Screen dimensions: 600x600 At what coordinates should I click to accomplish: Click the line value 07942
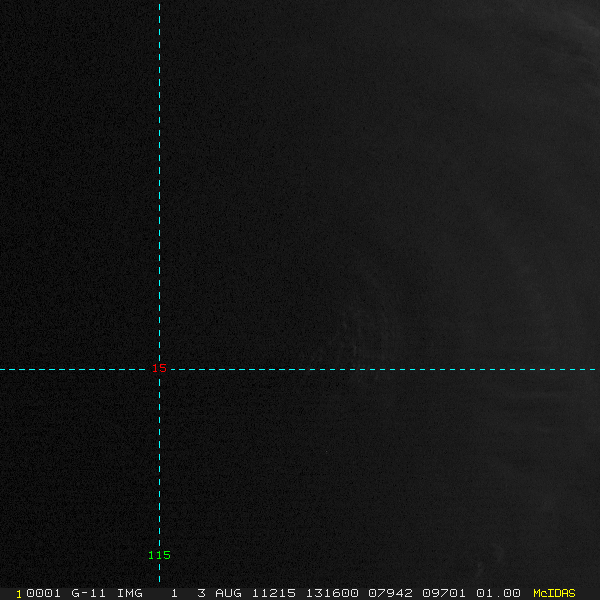[390, 593]
